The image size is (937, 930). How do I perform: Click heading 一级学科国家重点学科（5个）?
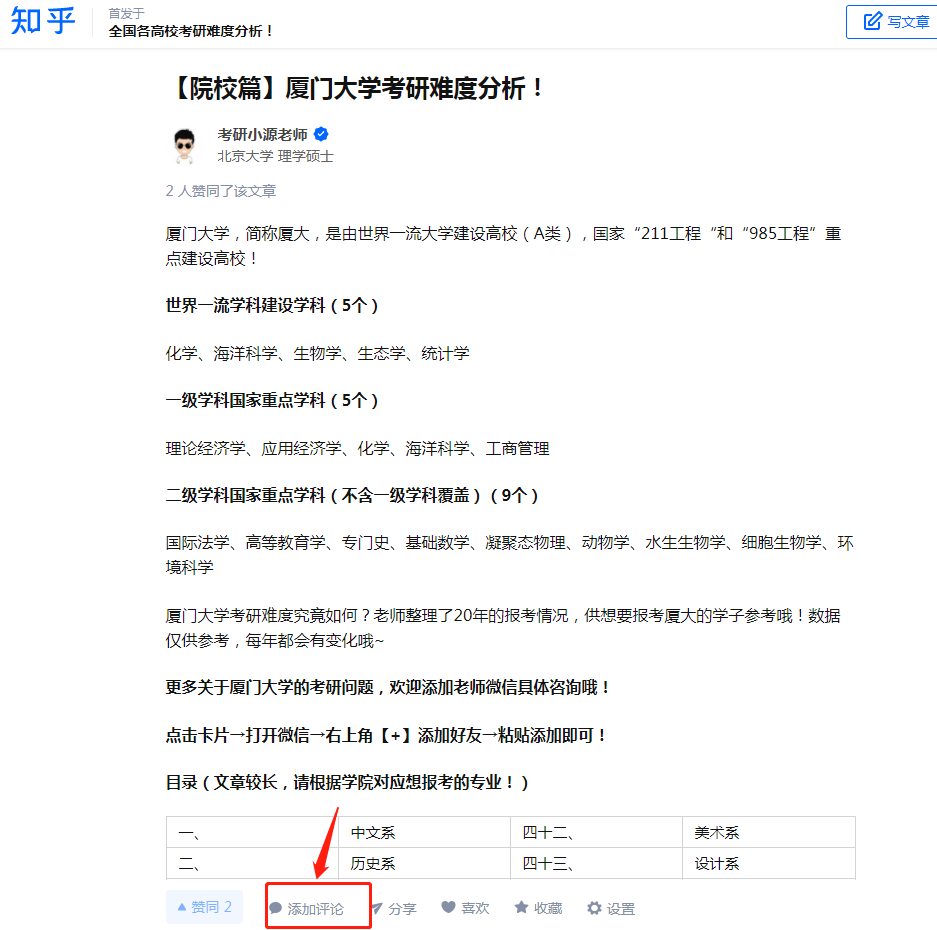[272, 400]
